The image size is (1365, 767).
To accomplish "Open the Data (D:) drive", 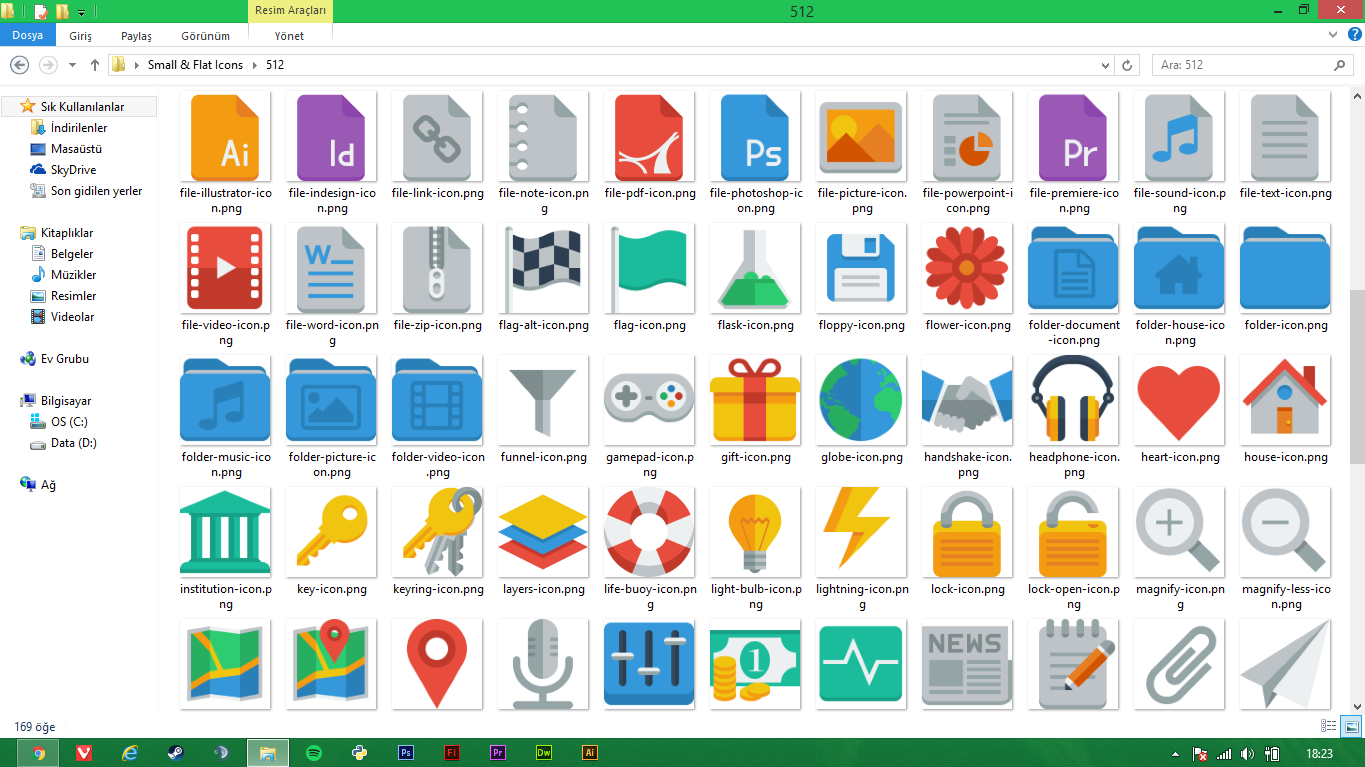I will pyautogui.click(x=73, y=443).
